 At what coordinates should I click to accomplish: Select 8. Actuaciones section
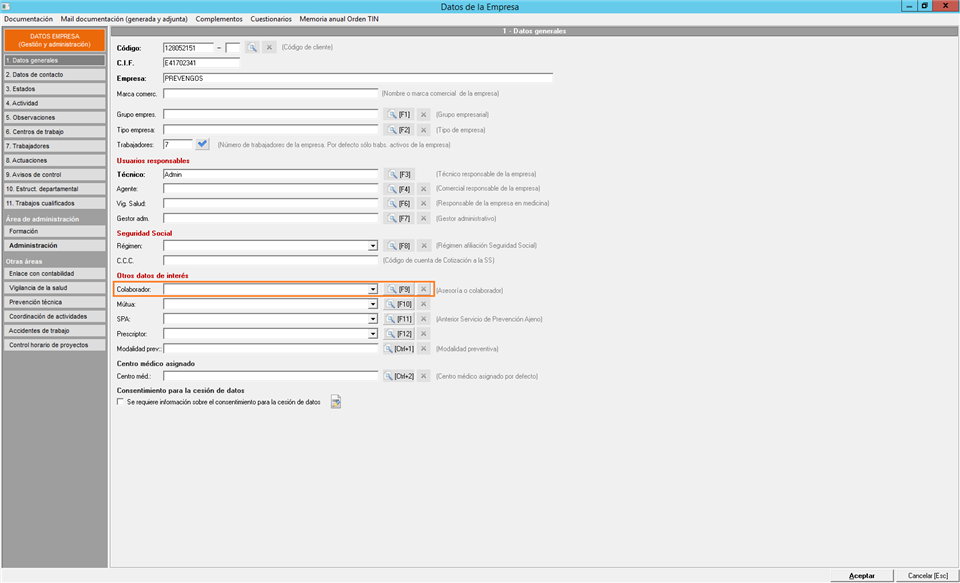54,160
